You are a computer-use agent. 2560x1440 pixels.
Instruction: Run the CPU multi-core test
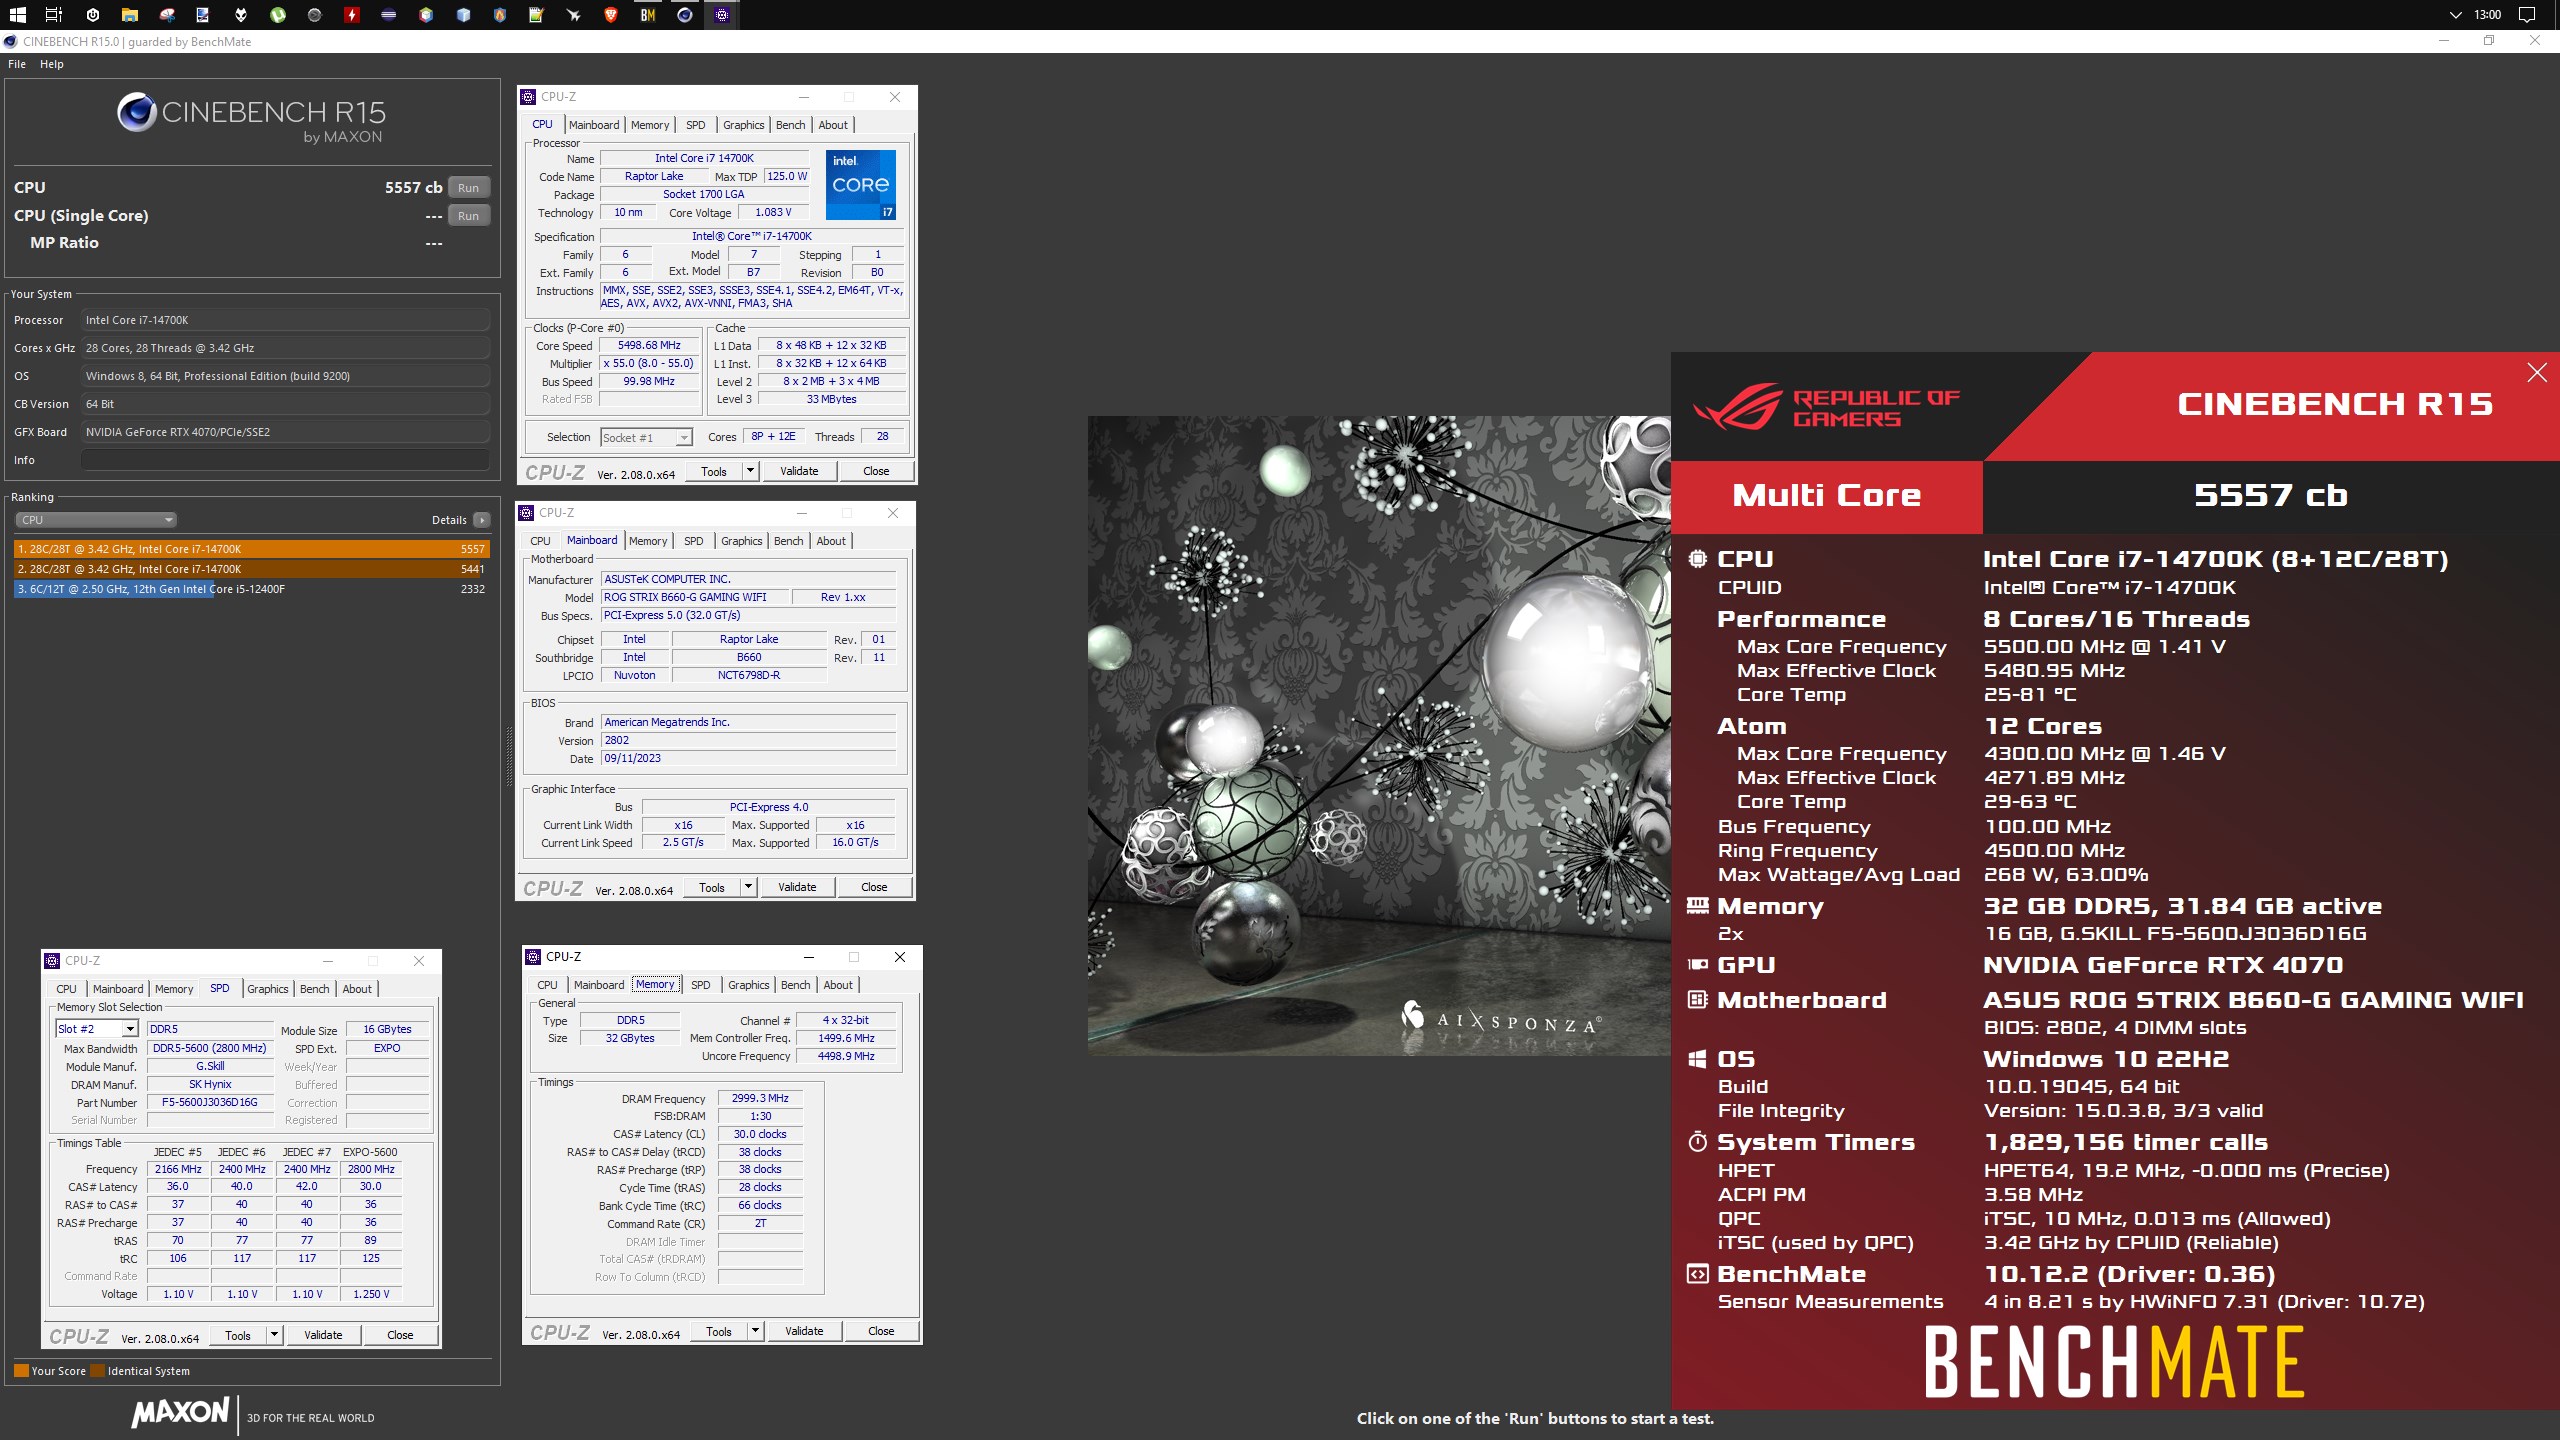click(x=468, y=188)
